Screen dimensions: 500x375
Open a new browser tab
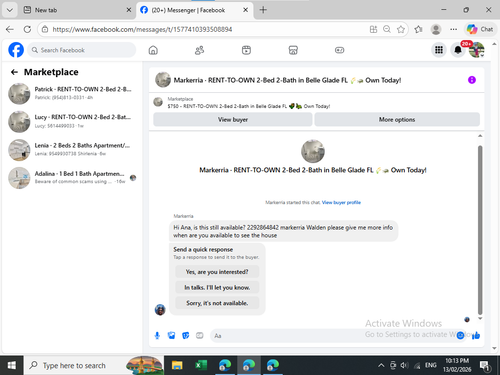pyautogui.click(x=263, y=10)
